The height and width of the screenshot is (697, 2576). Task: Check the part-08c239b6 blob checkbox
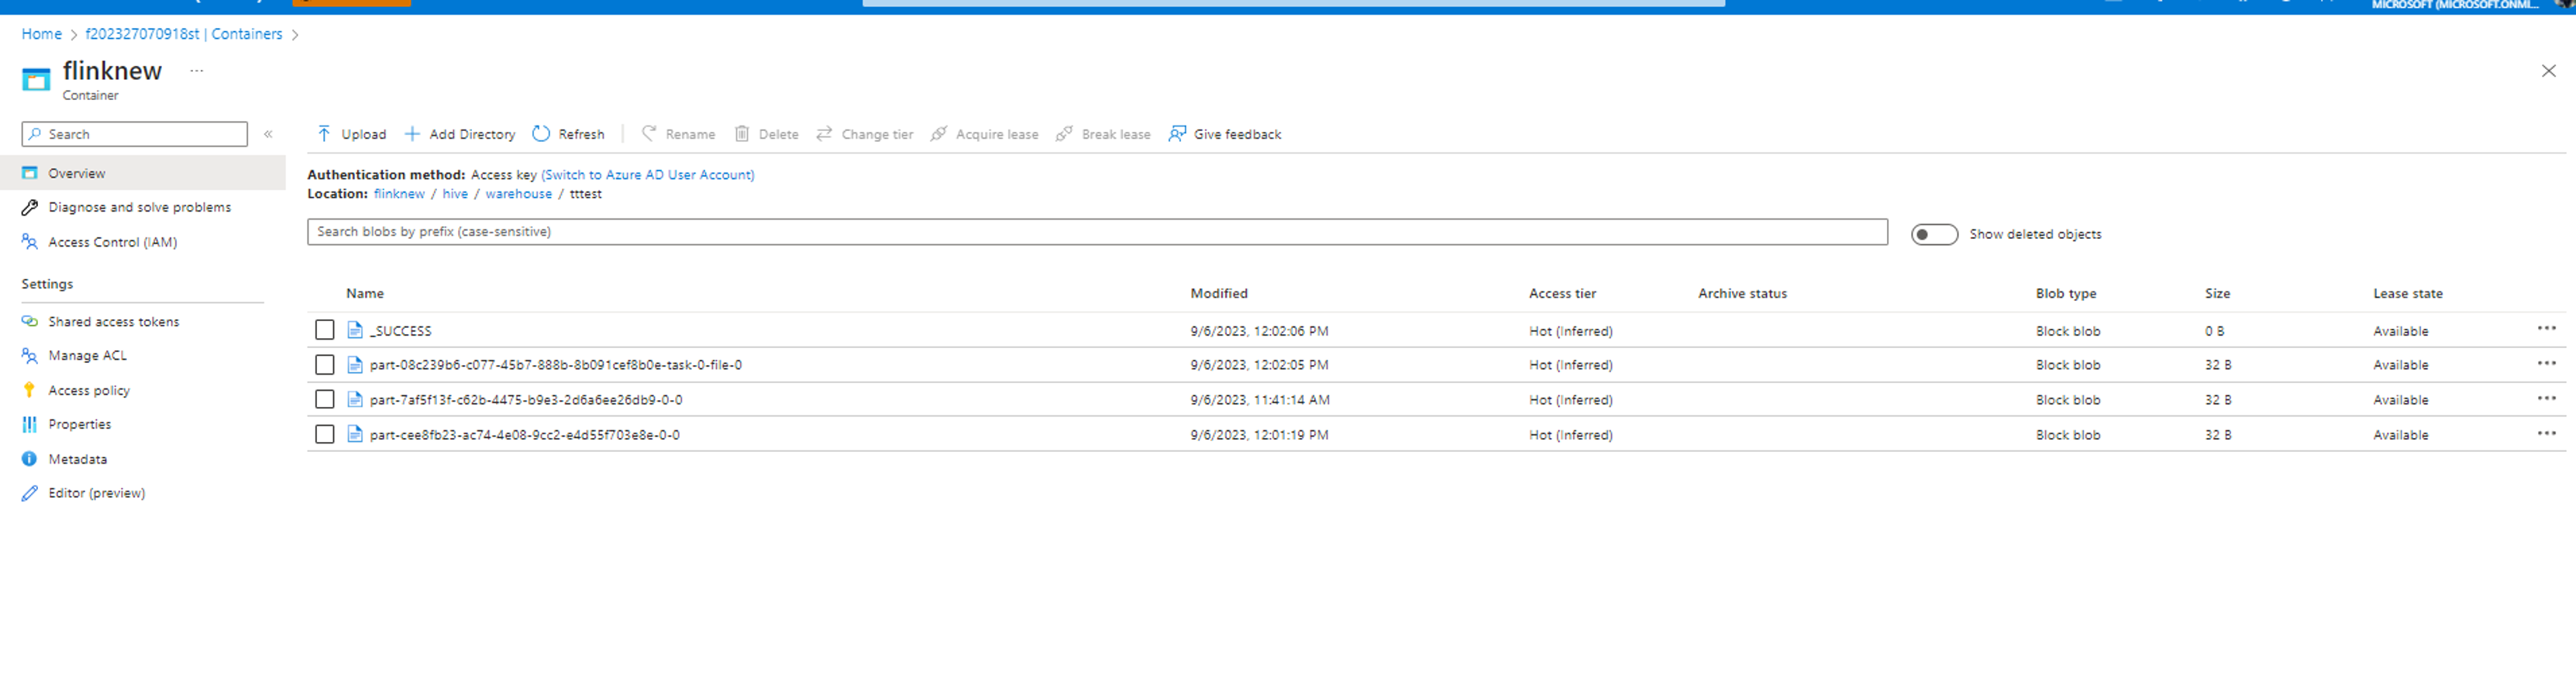(x=324, y=365)
